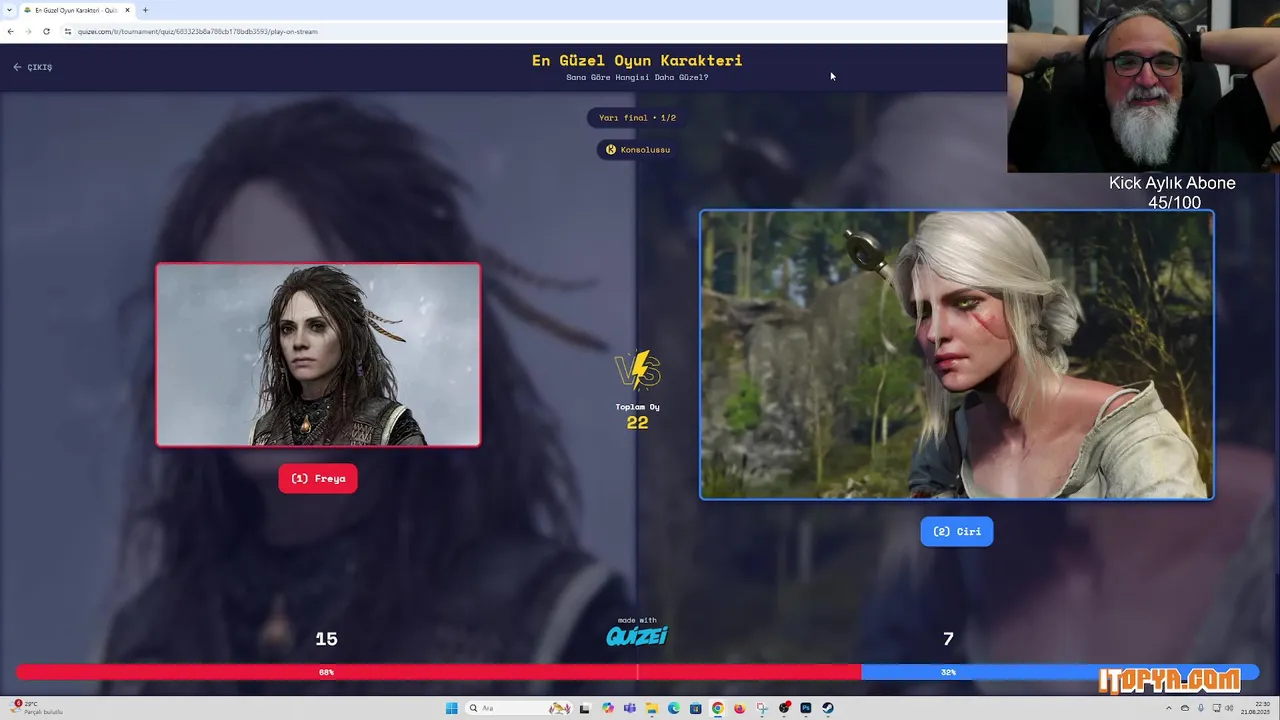Click the taskbar search box Ara
The width and height of the screenshot is (1280, 720).
tap(519, 708)
